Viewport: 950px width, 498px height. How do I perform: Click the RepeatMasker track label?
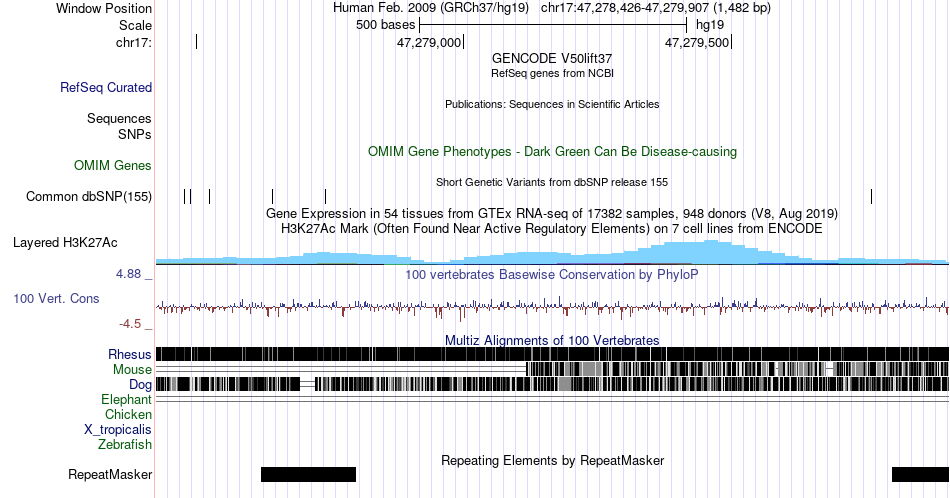(110, 474)
